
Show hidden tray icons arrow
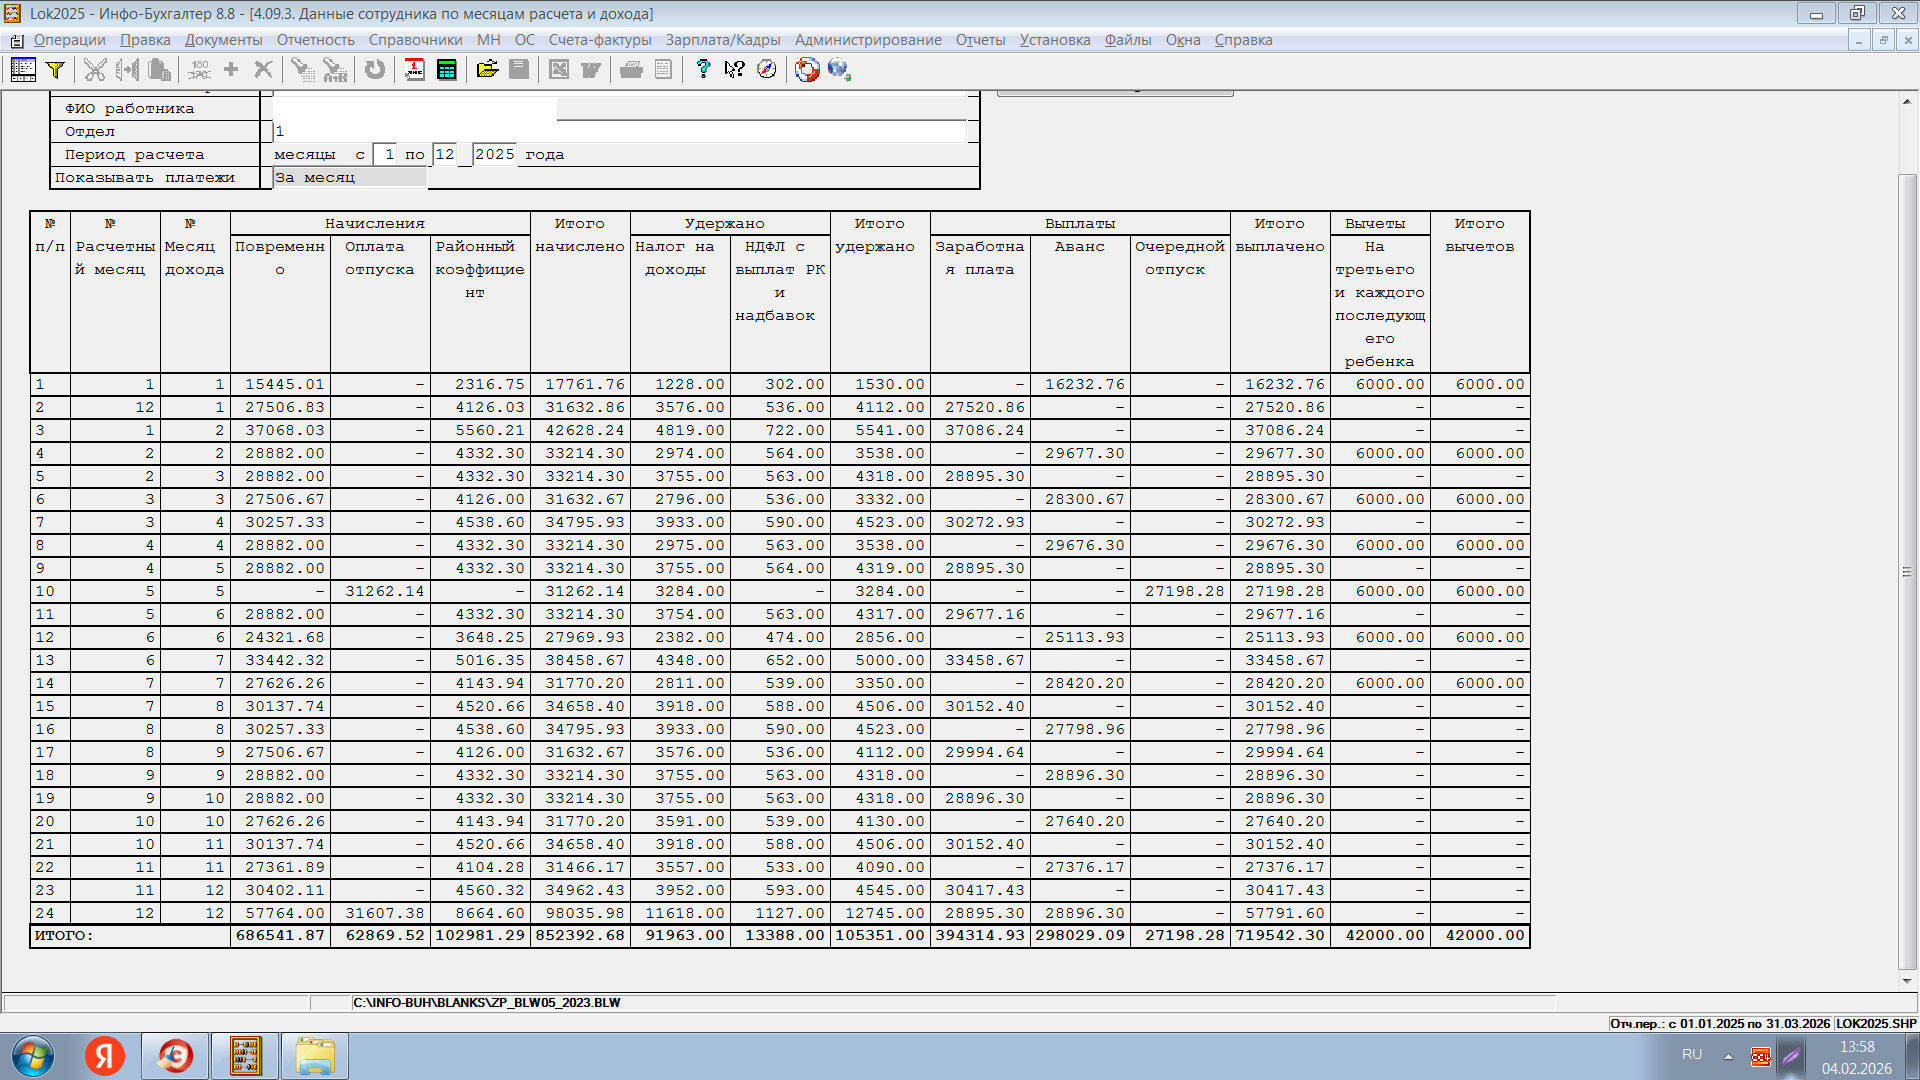point(1728,1056)
